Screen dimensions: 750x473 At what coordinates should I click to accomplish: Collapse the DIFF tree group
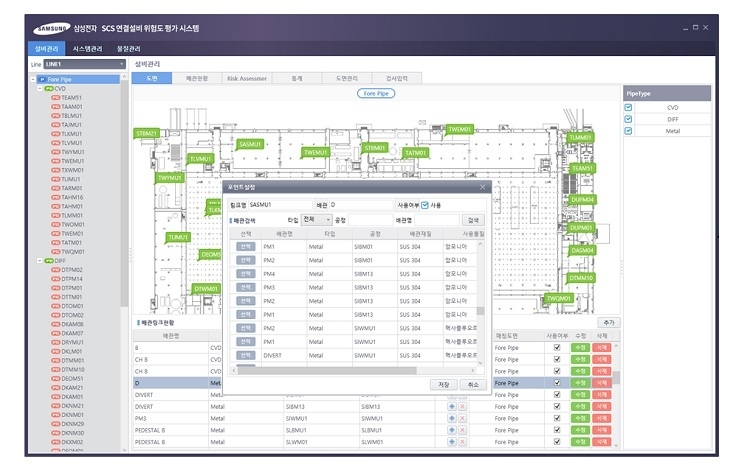pyautogui.click(x=40, y=261)
